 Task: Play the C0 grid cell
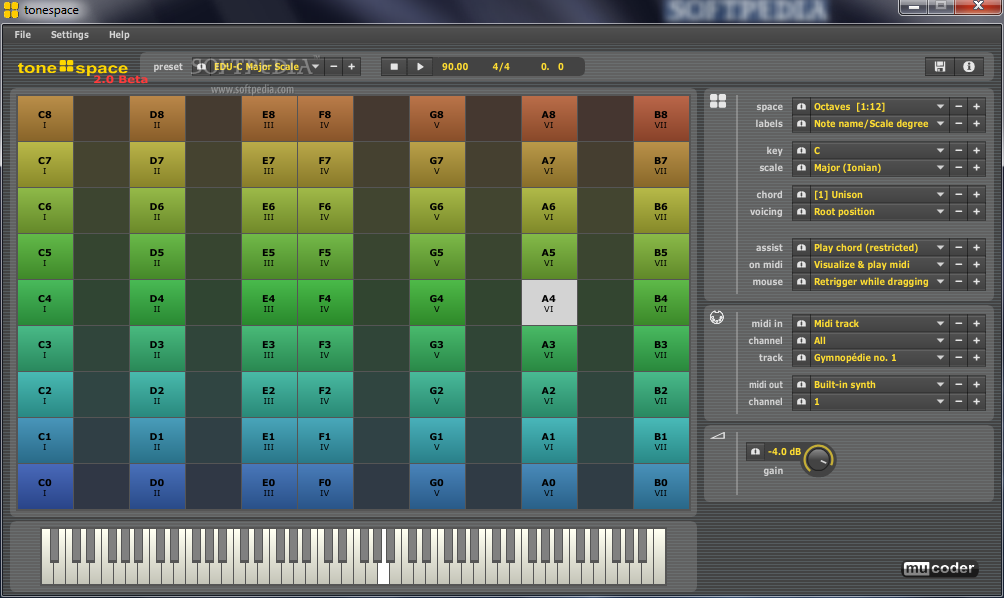tap(45, 487)
